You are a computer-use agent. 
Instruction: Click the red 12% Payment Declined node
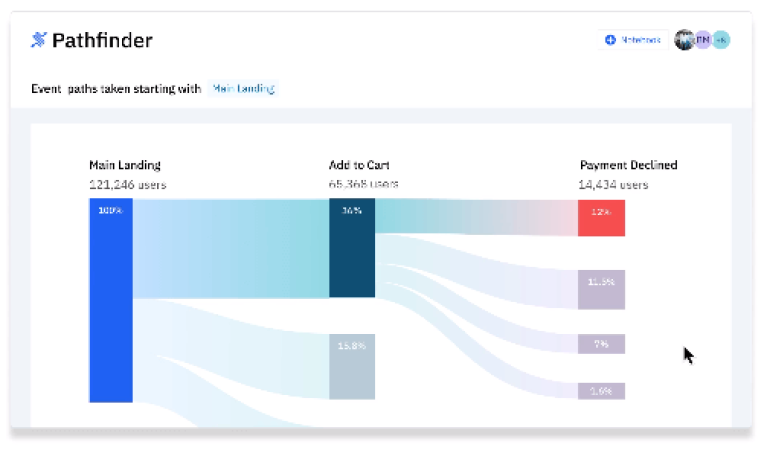tap(601, 218)
